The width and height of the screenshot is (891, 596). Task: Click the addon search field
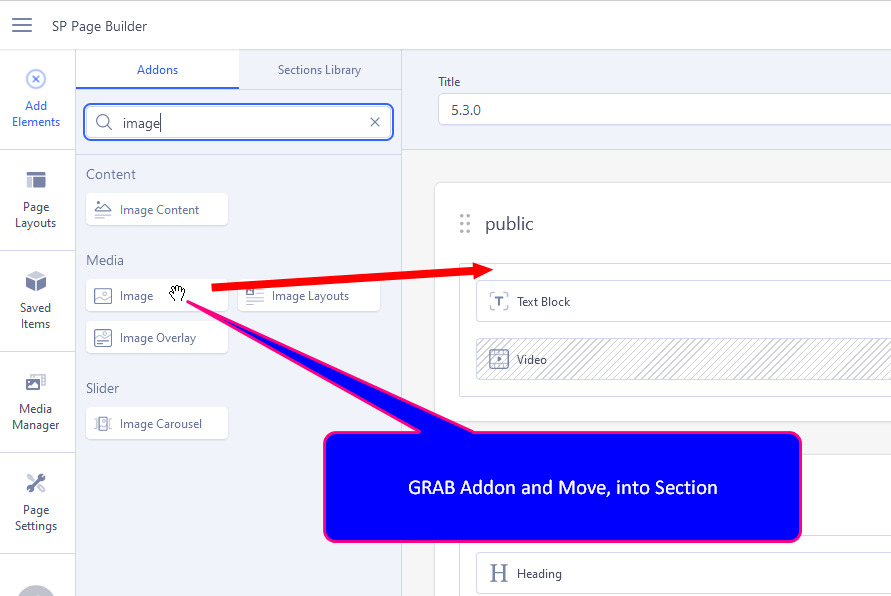pyautogui.click(x=238, y=122)
